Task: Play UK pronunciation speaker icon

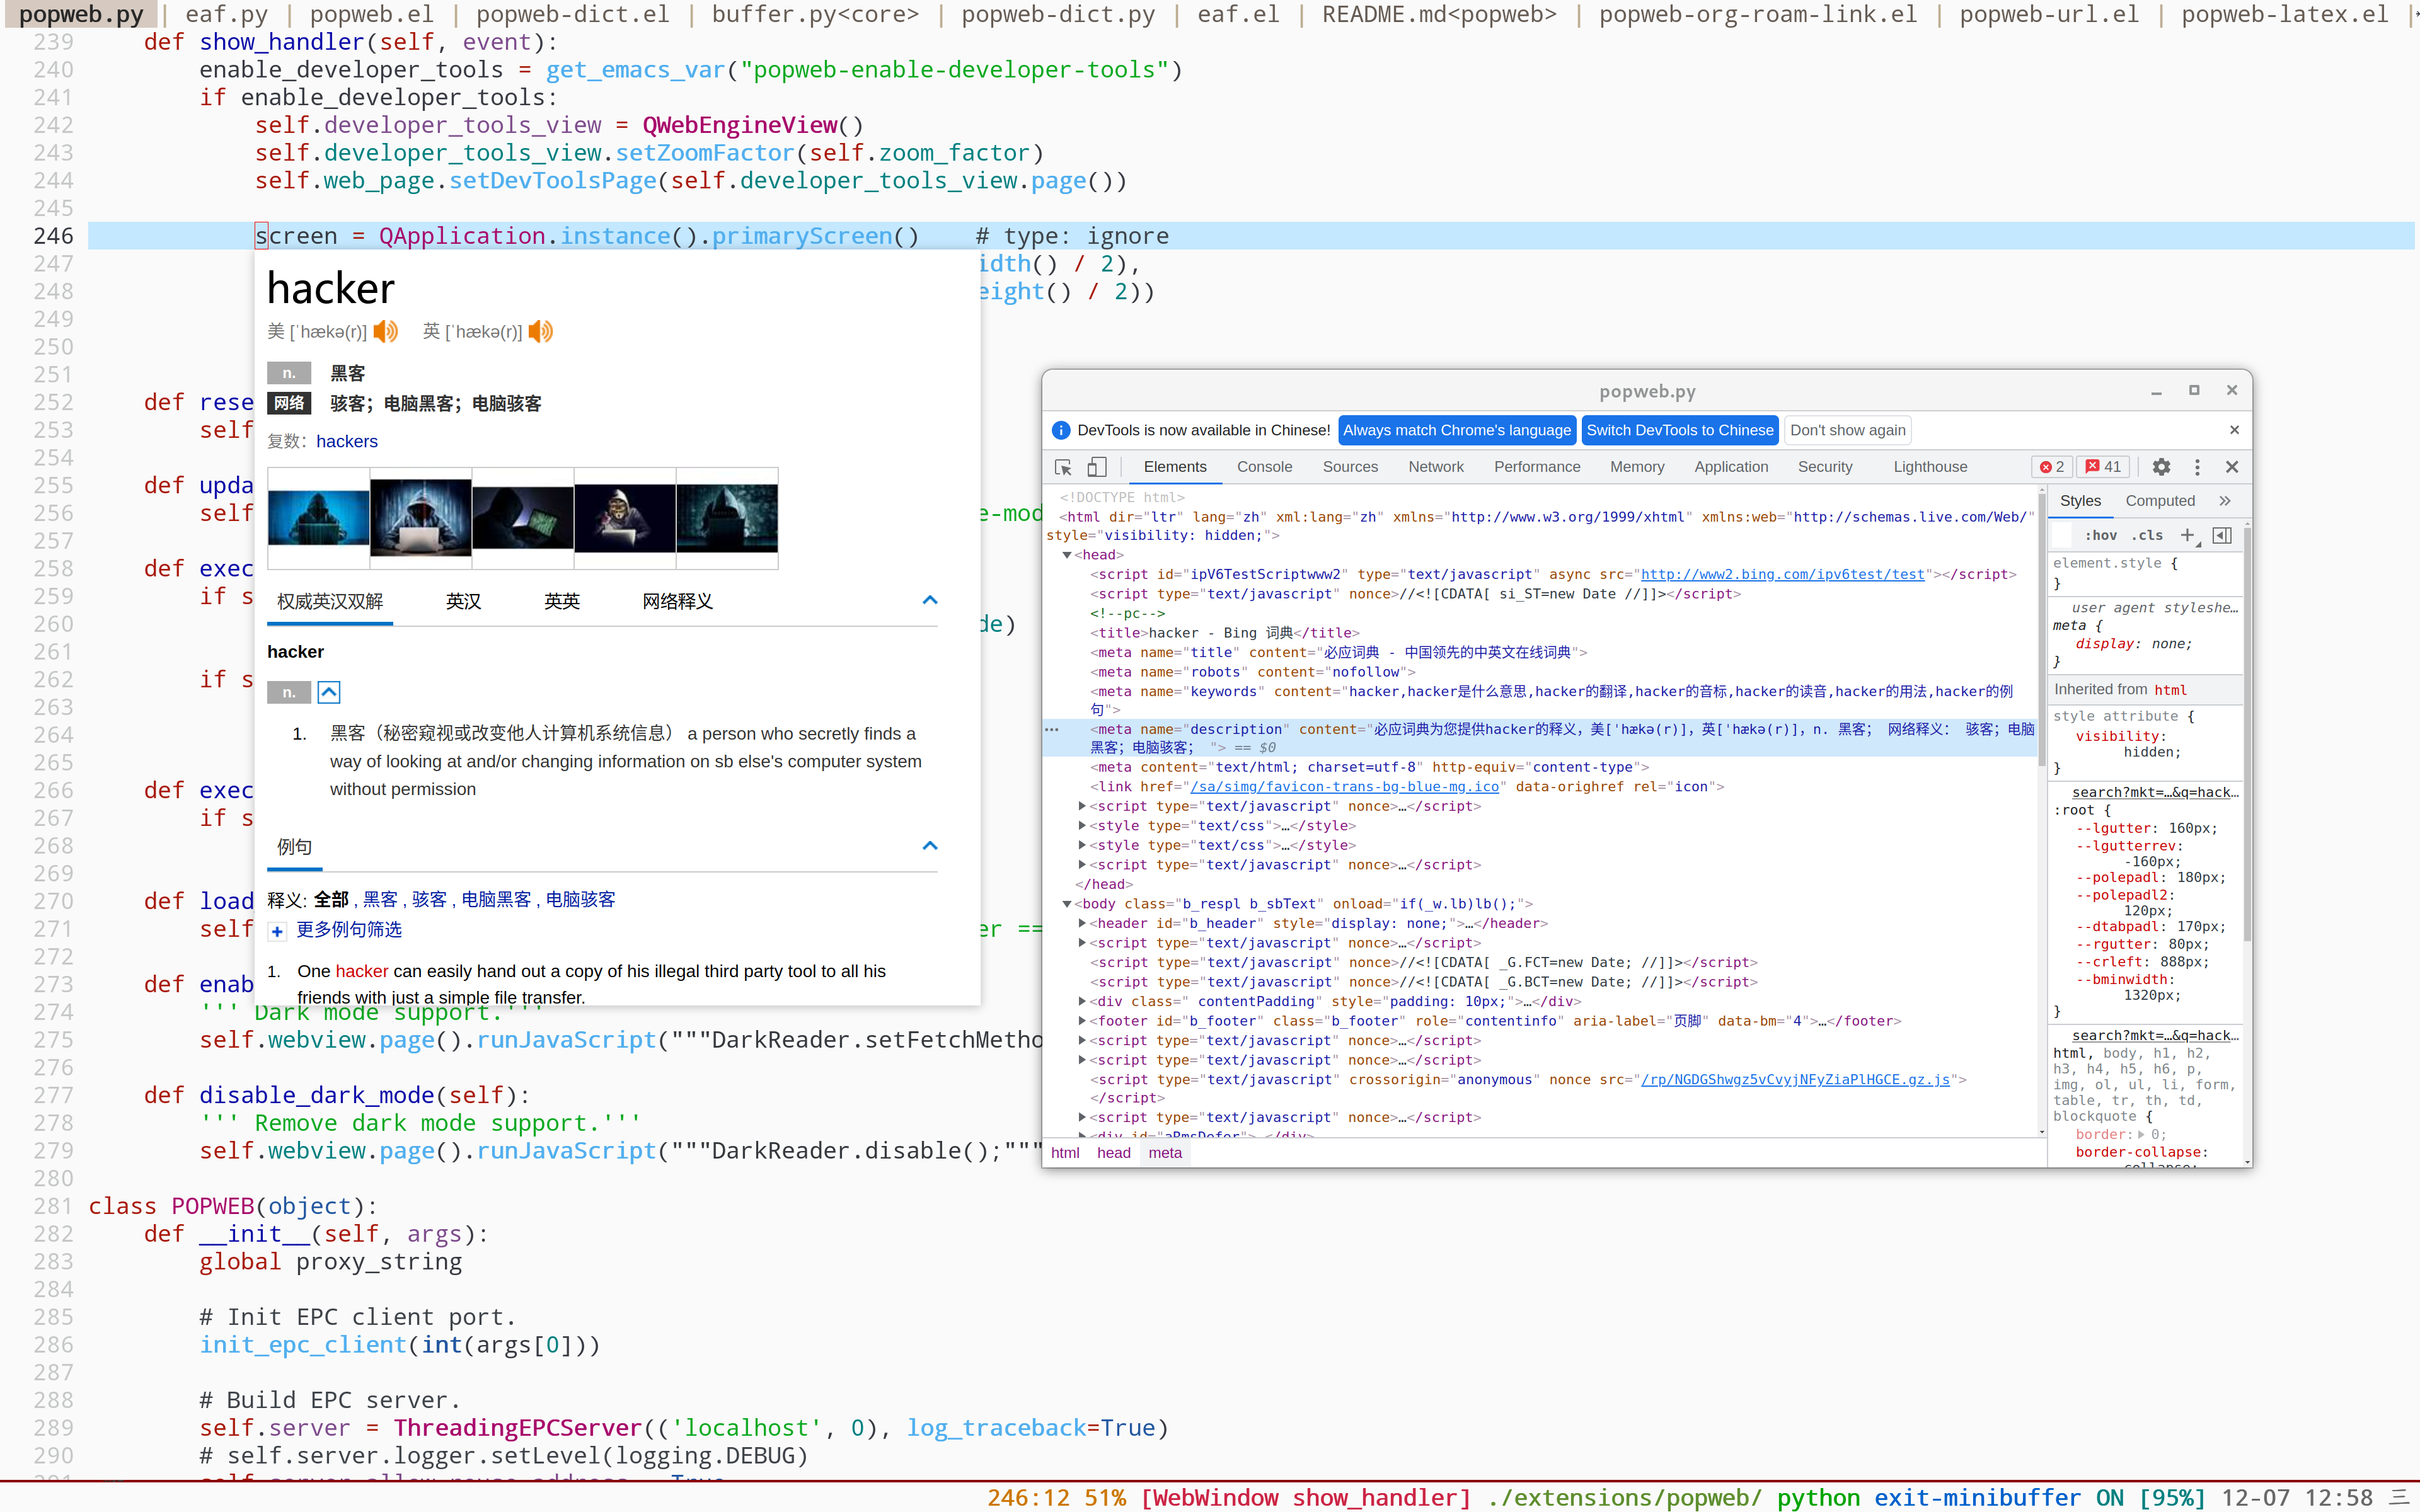Action: [x=541, y=331]
